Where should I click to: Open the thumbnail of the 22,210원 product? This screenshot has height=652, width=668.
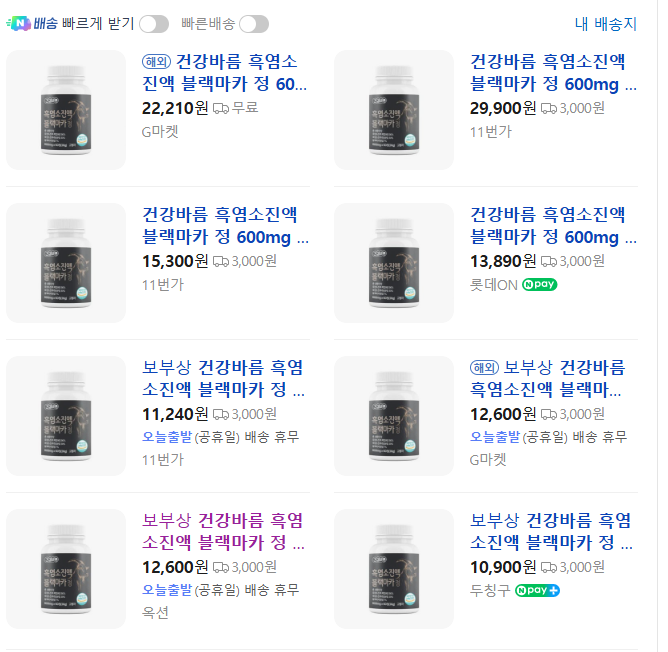pyautogui.click(x=66, y=110)
